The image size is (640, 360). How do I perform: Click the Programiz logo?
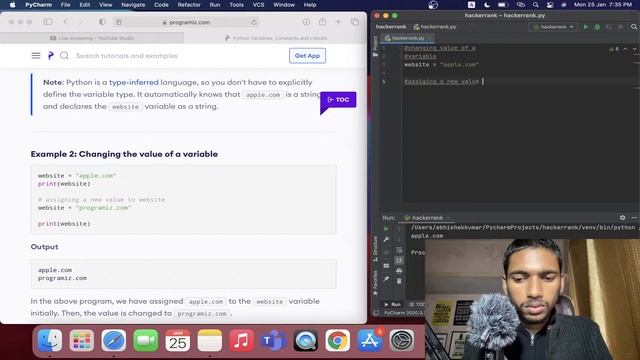[51, 56]
